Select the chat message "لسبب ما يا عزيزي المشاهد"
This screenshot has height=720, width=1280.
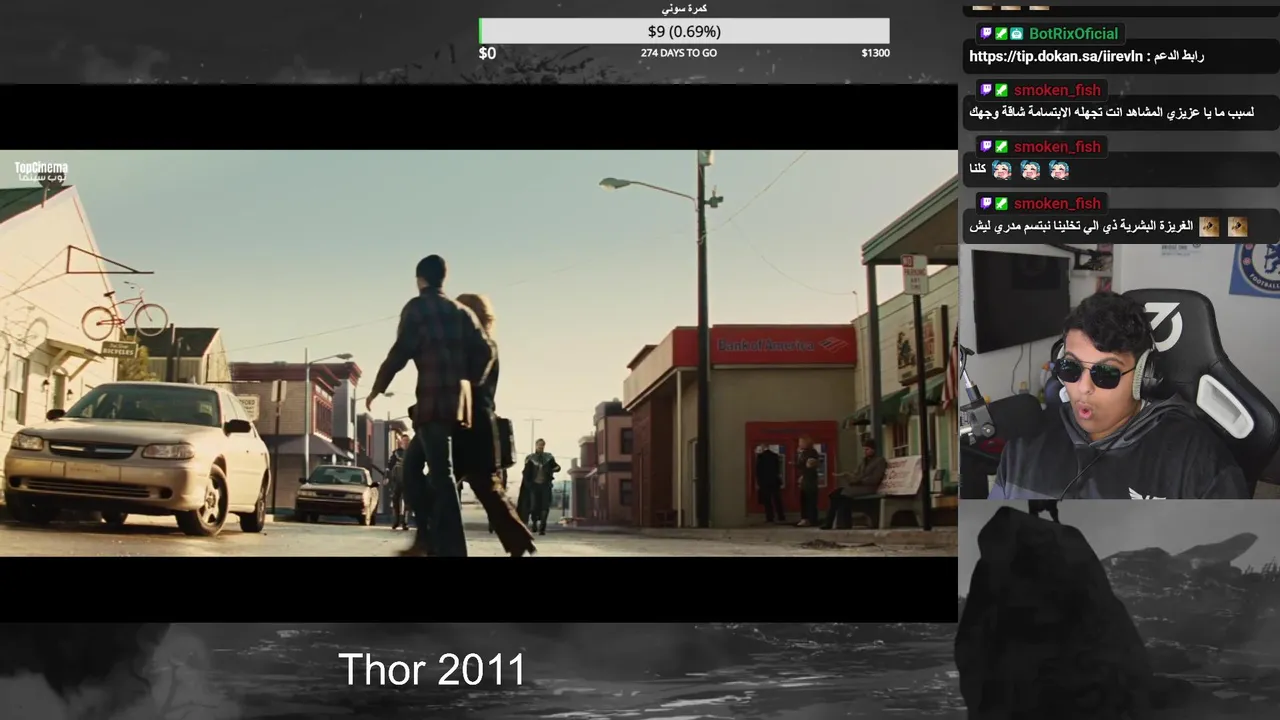[x=1109, y=112]
